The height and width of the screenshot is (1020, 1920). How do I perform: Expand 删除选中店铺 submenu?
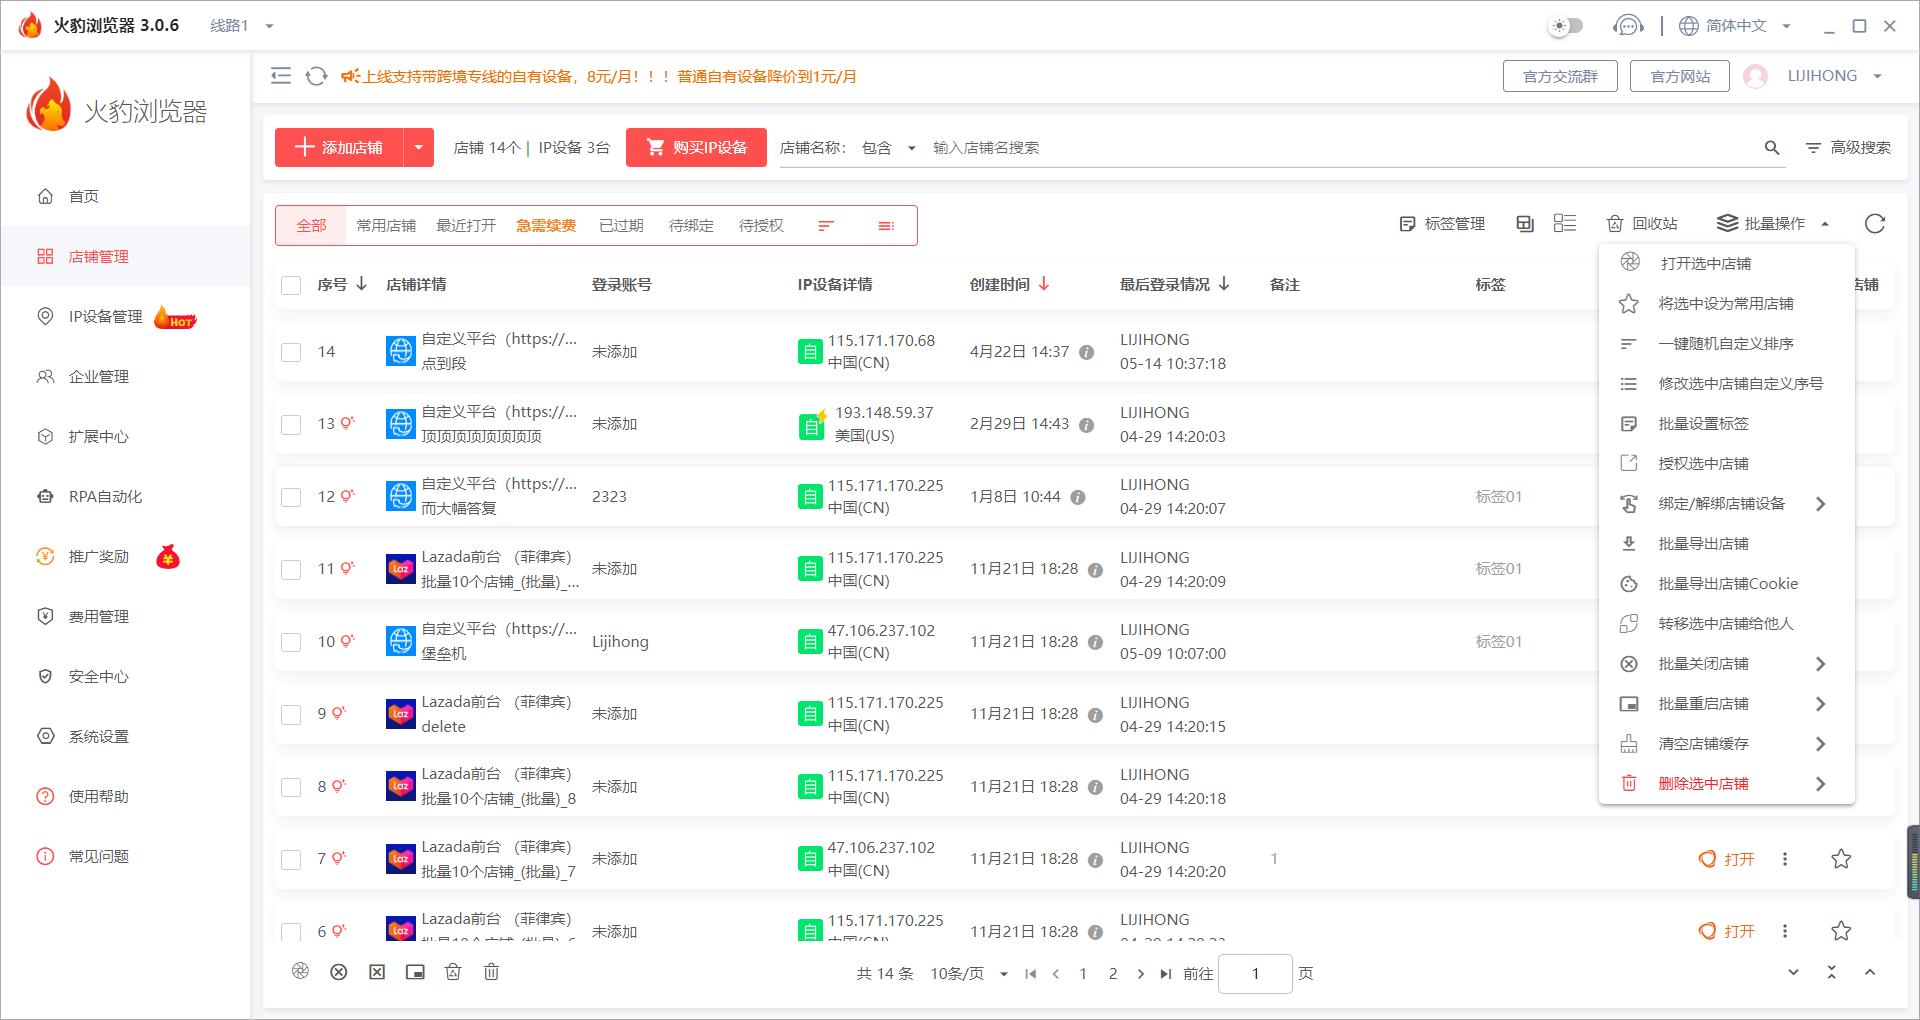click(x=1820, y=784)
